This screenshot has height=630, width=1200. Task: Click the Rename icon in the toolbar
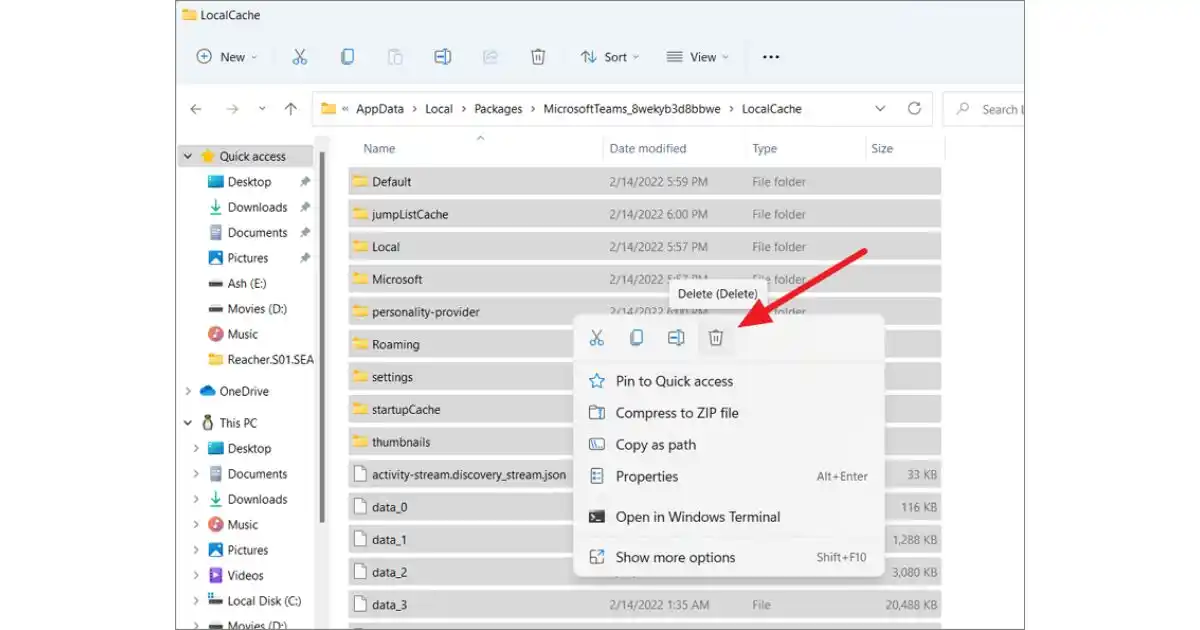pyautogui.click(x=442, y=57)
